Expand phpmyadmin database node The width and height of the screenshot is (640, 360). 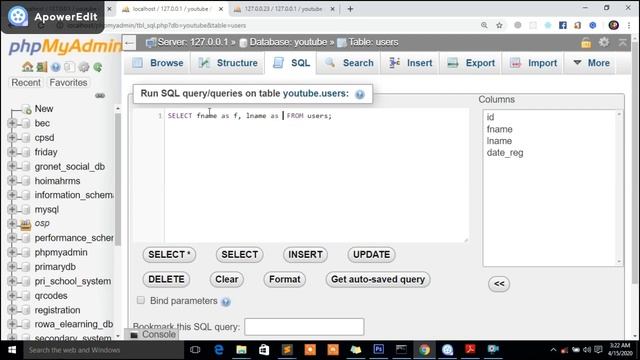(x=12, y=252)
